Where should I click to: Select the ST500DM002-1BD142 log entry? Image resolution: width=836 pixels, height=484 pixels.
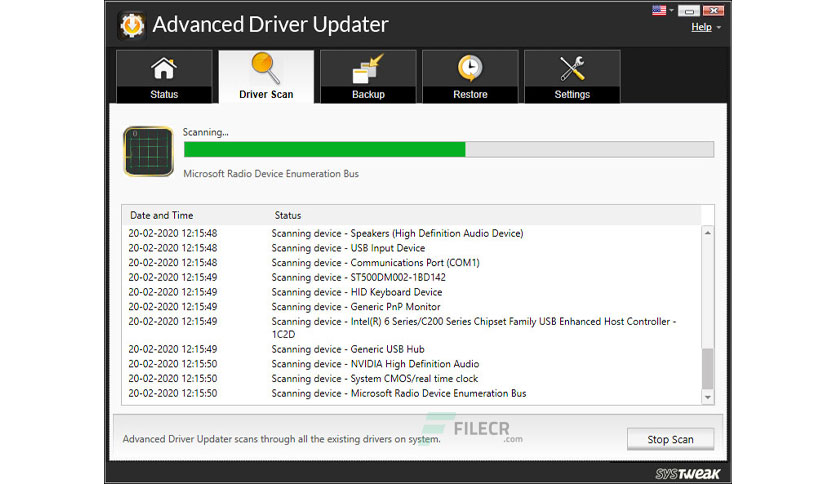coord(412,277)
